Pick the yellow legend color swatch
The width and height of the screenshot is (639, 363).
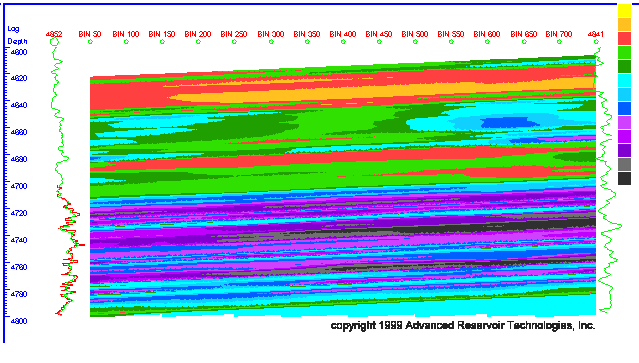click(x=624, y=10)
